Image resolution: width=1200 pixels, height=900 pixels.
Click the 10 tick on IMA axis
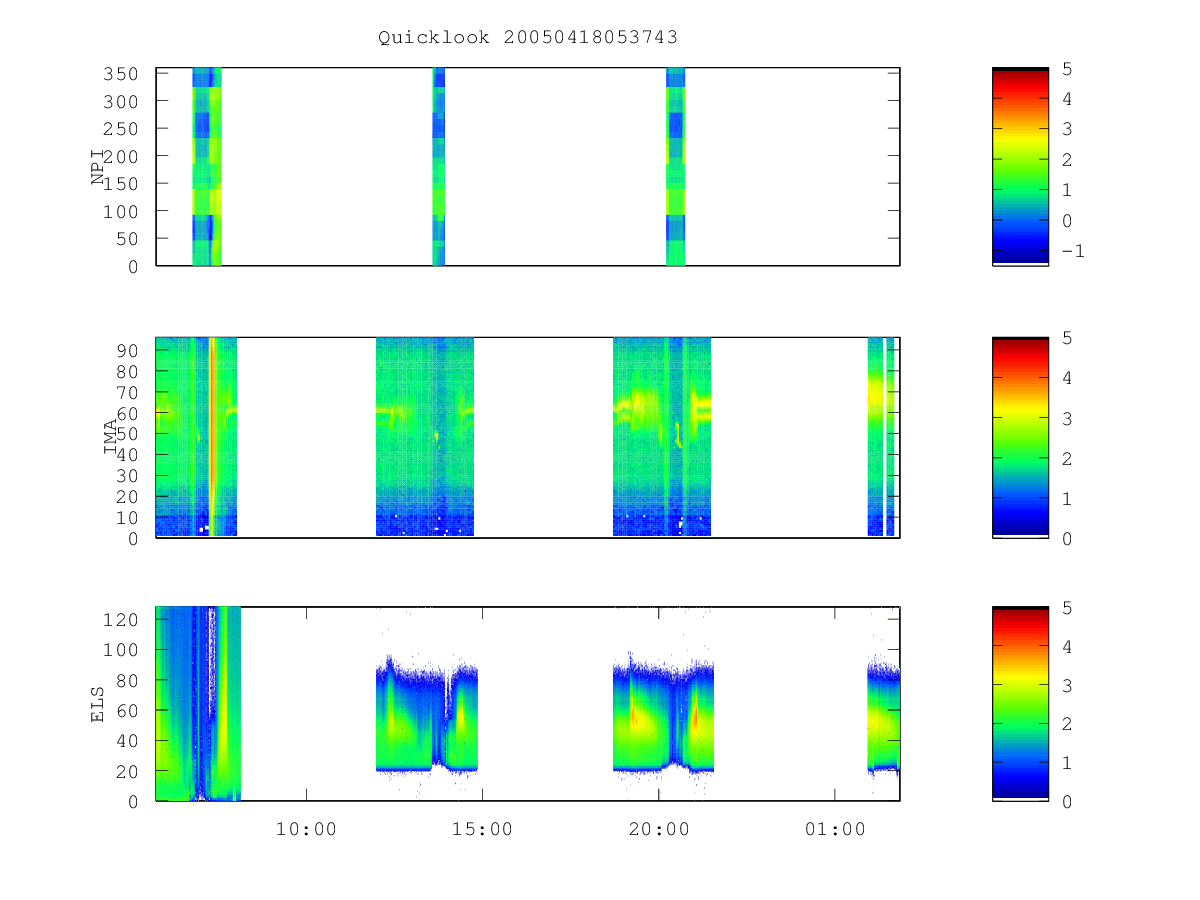[128, 517]
